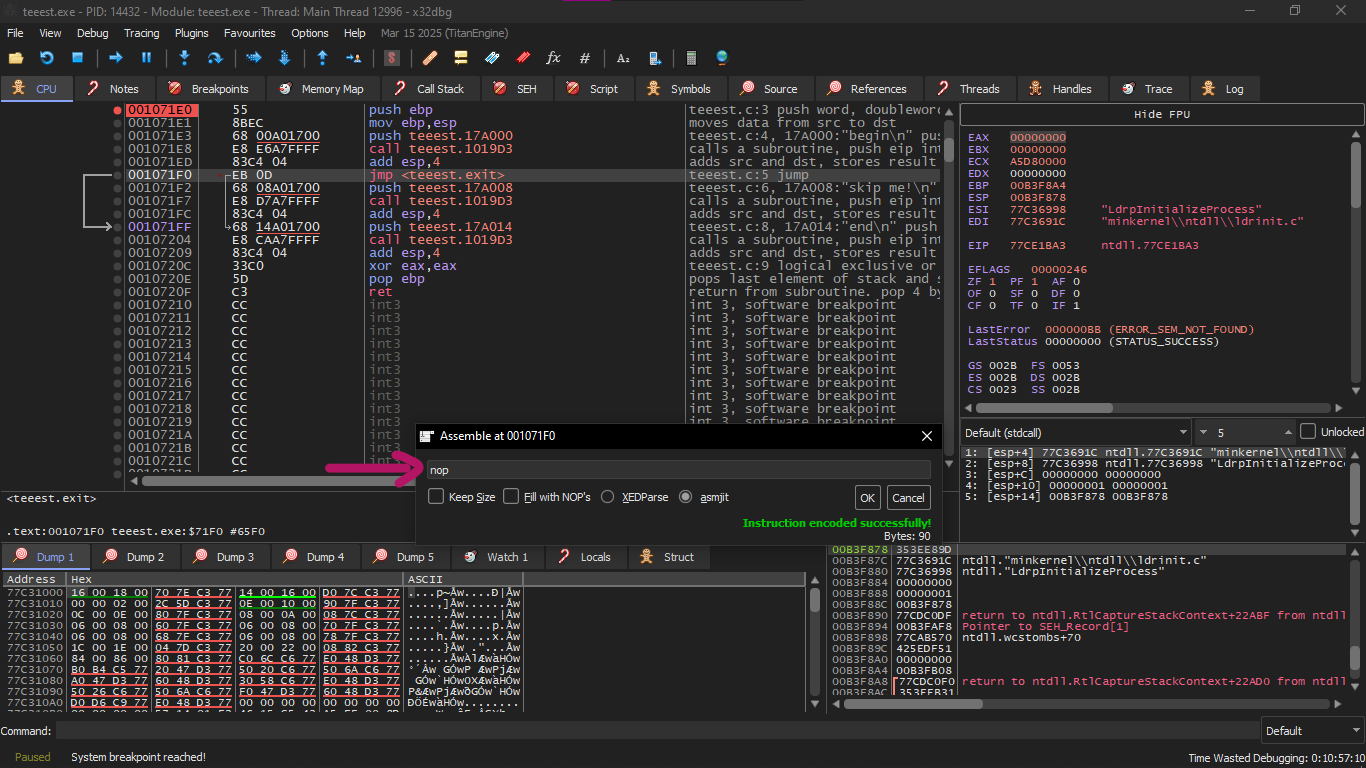1366x768 pixels.
Task: Click the Step Over curved arrow icon
Action: click(x=214, y=58)
